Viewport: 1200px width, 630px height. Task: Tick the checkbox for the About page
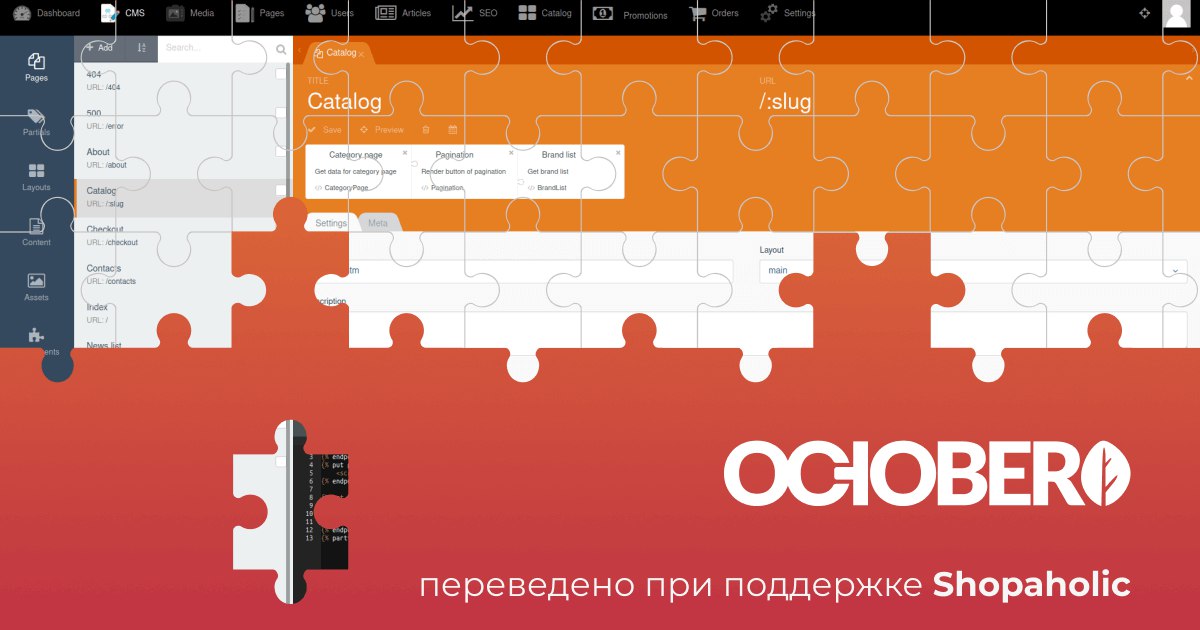pyautogui.click(x=281, y=152)
